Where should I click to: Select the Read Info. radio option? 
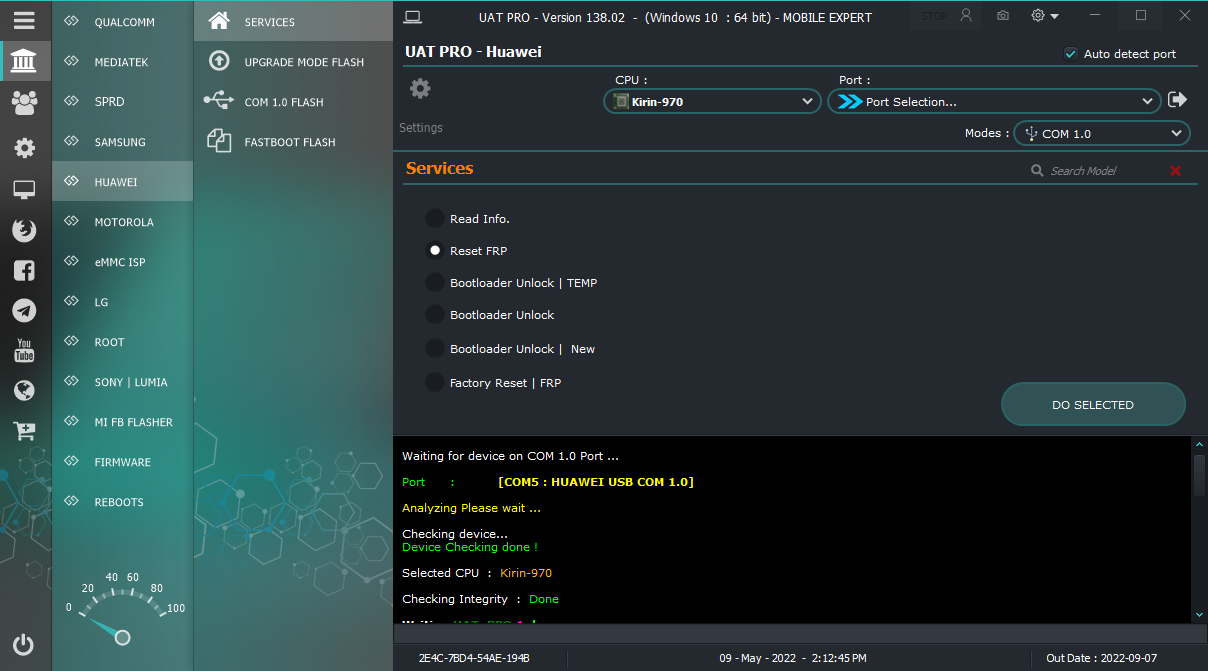[435, 218]
